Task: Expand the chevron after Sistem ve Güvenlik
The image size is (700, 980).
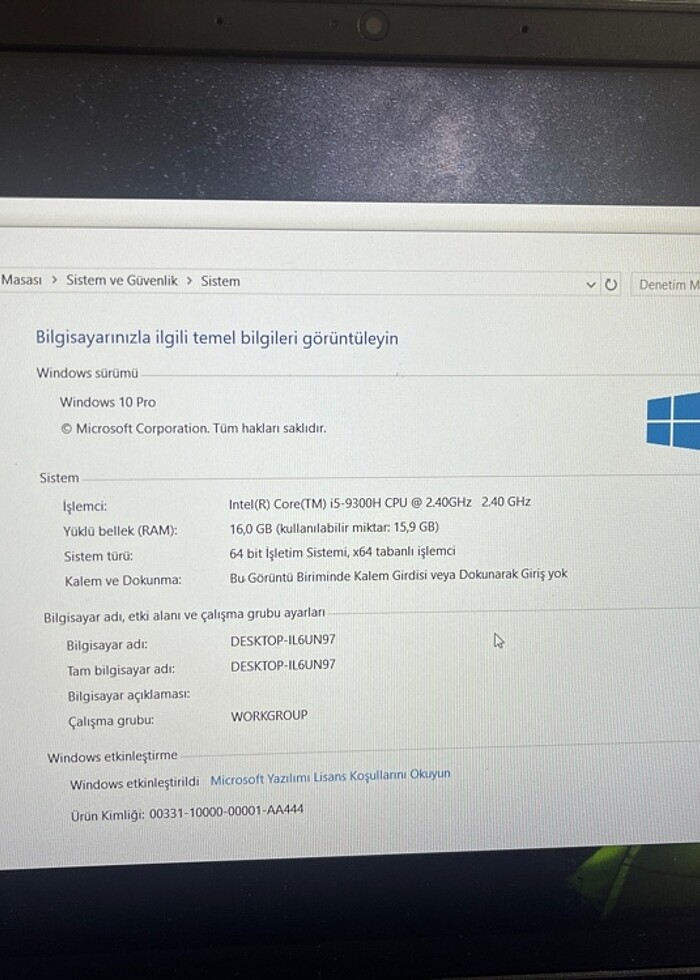Action: point(189,281)
